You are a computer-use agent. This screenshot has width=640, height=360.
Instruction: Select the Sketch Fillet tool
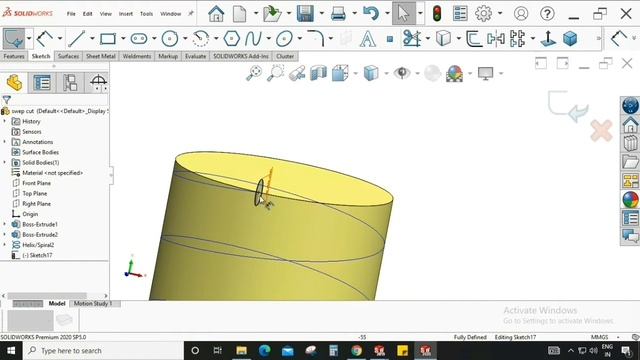(316, 39)
